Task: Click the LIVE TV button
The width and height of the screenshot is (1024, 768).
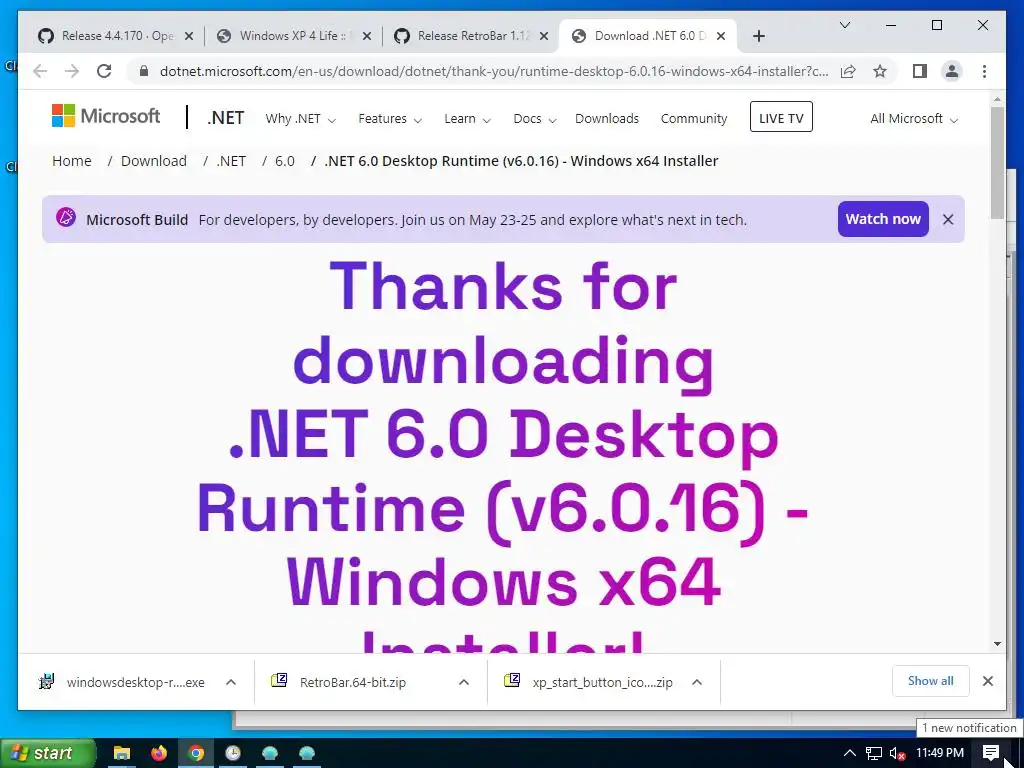Action: point(781,117)
